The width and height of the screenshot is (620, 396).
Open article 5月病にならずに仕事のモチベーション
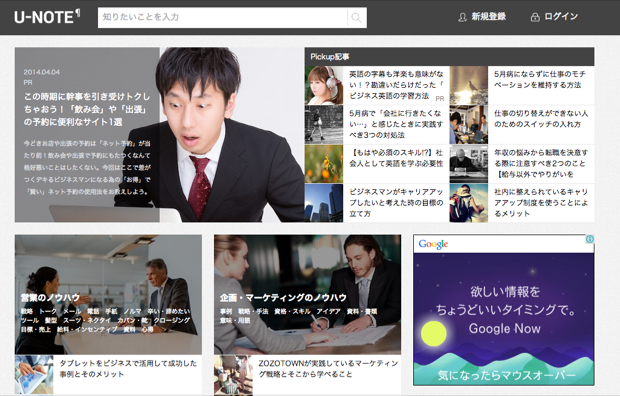(x=540, y=80)
